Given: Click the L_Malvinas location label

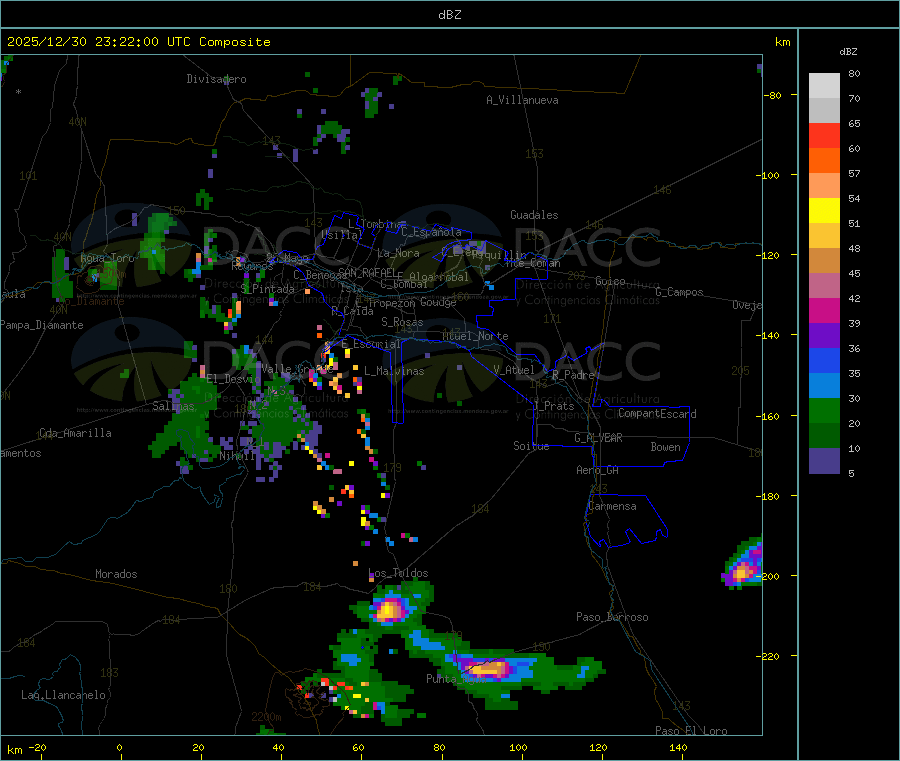Looking at the screenshot, I should [394, 371].
